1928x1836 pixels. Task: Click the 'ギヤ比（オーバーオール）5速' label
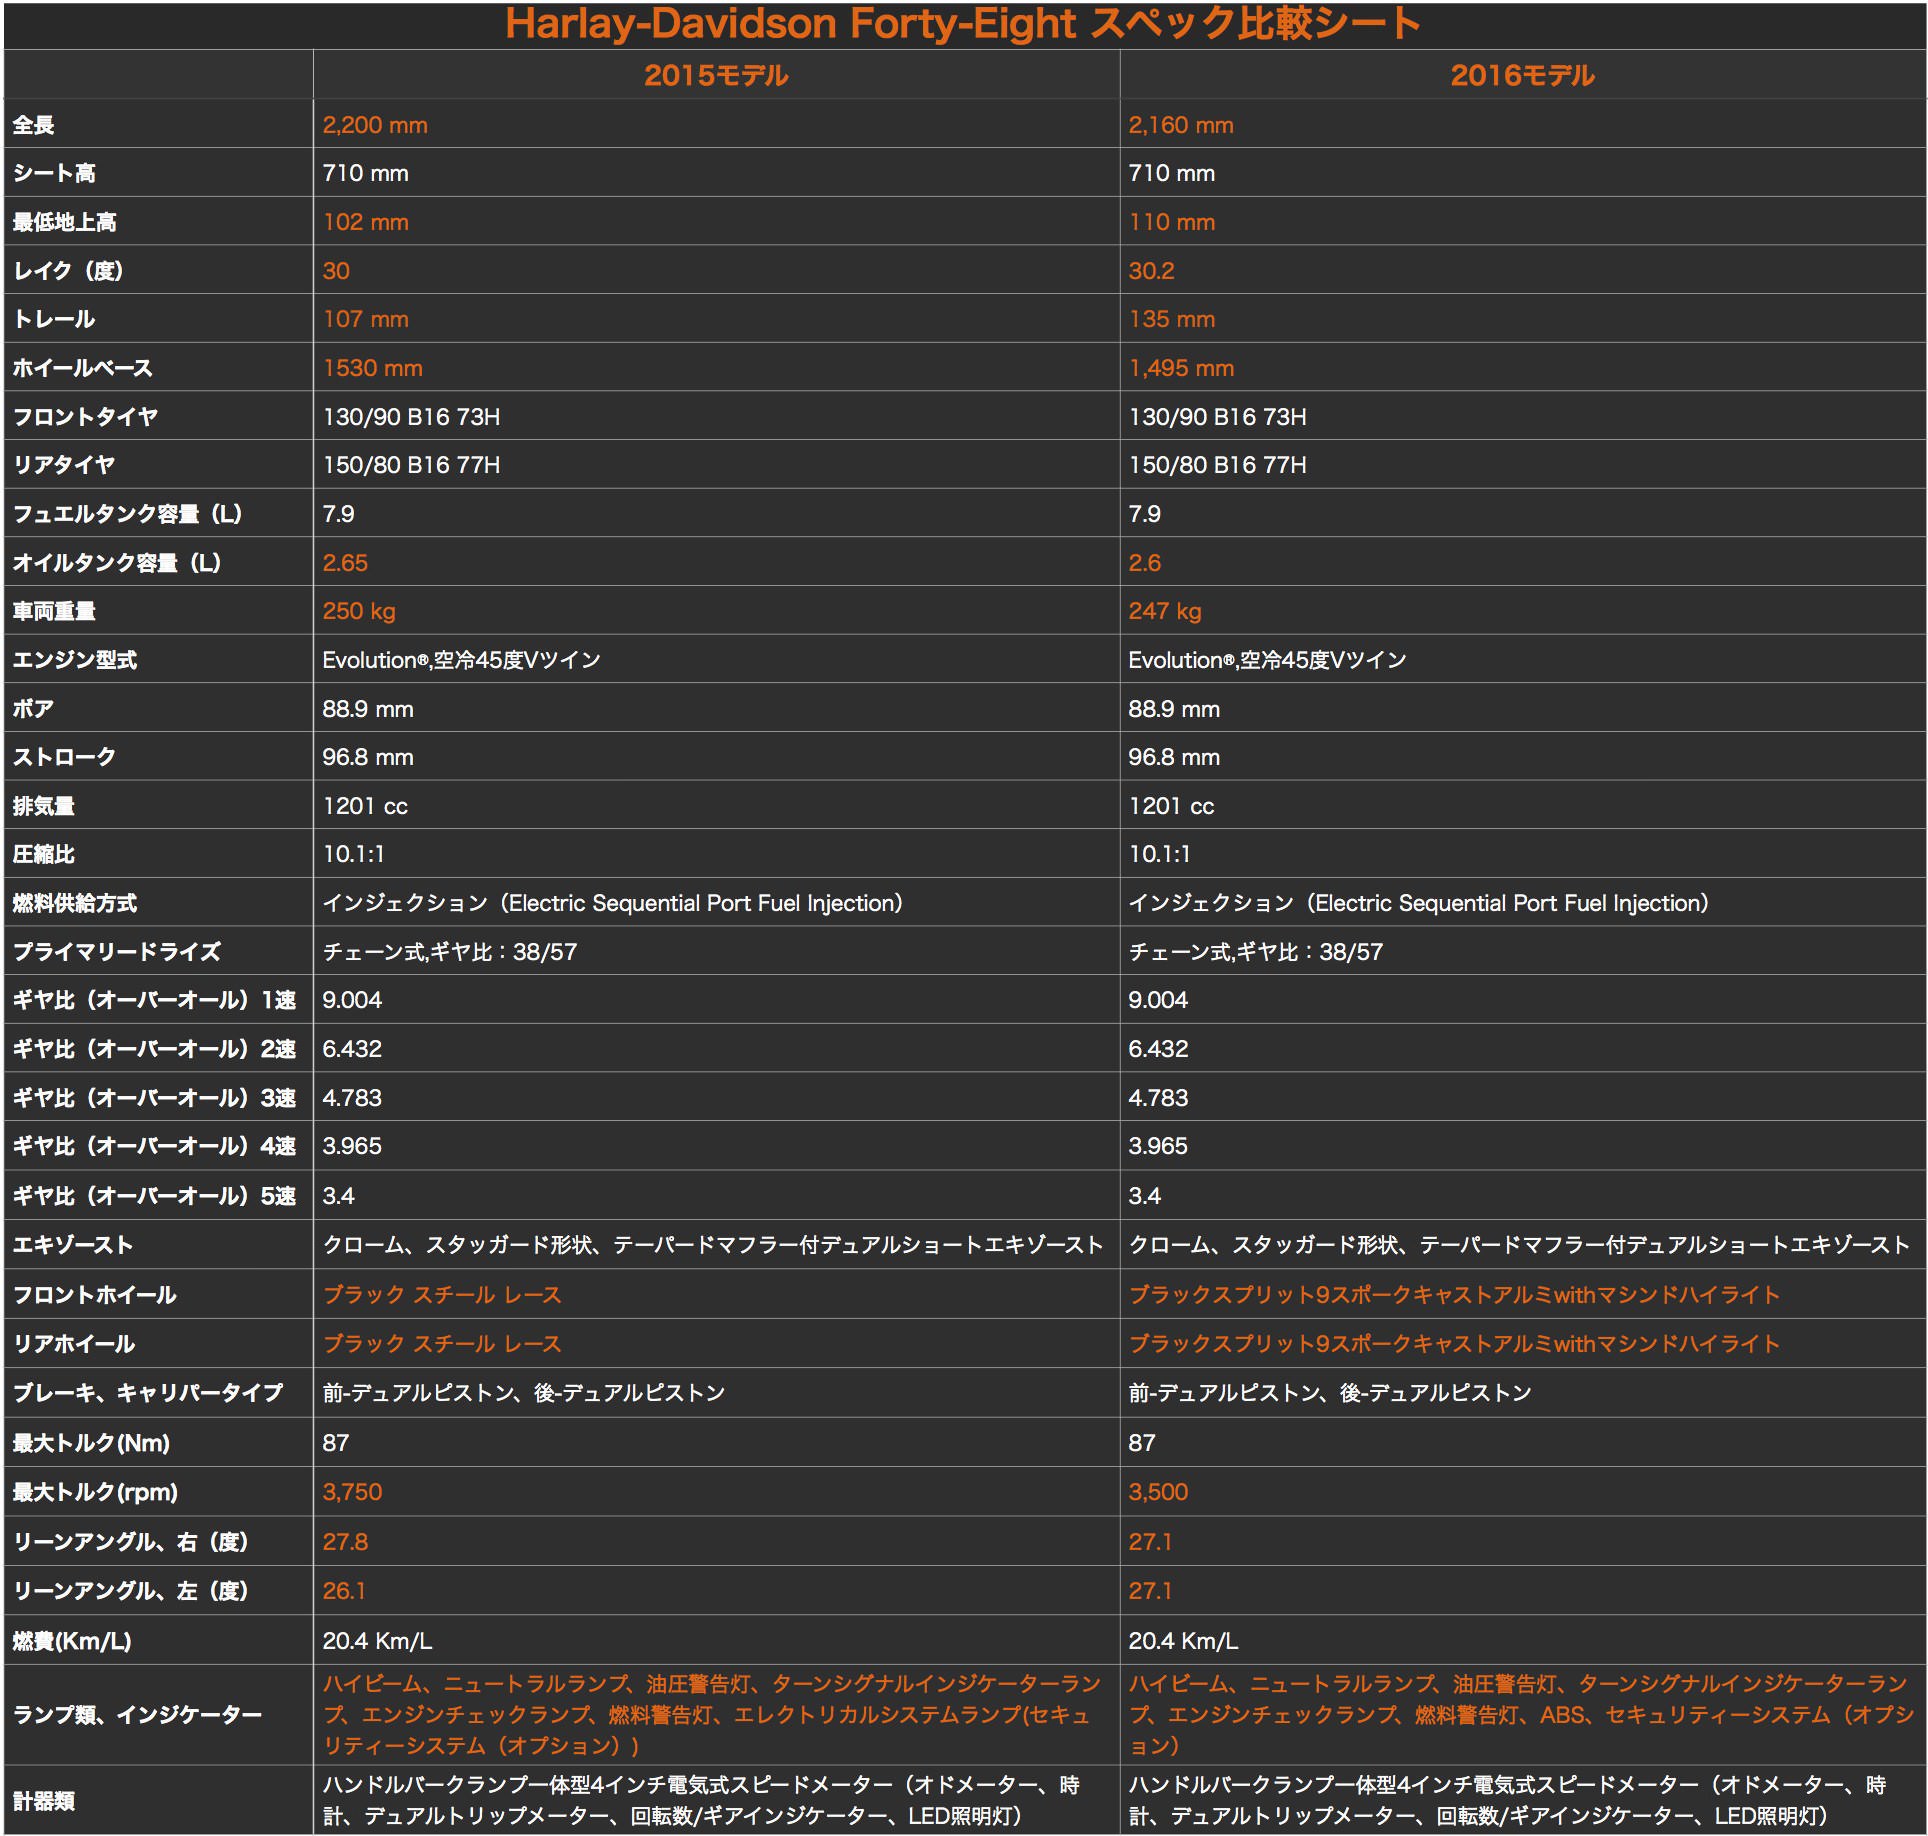coord(154,1196)
